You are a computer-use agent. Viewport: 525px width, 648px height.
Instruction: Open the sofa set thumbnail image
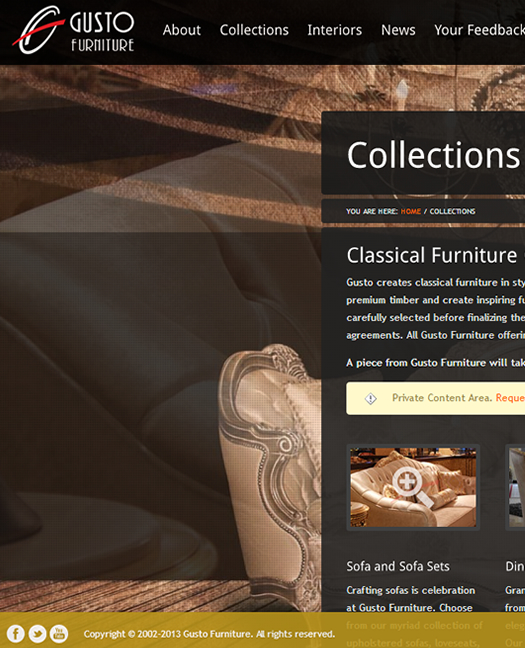click(413, 487)
